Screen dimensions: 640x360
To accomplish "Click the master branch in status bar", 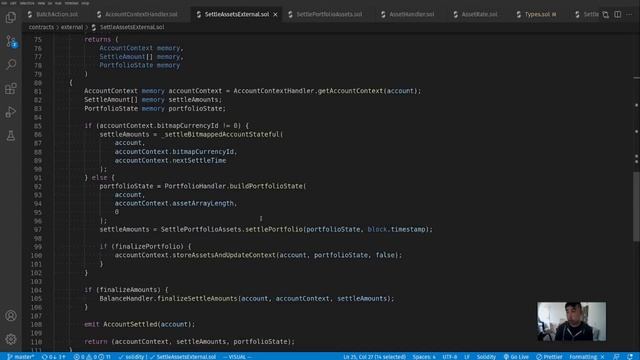I will 20,356.
